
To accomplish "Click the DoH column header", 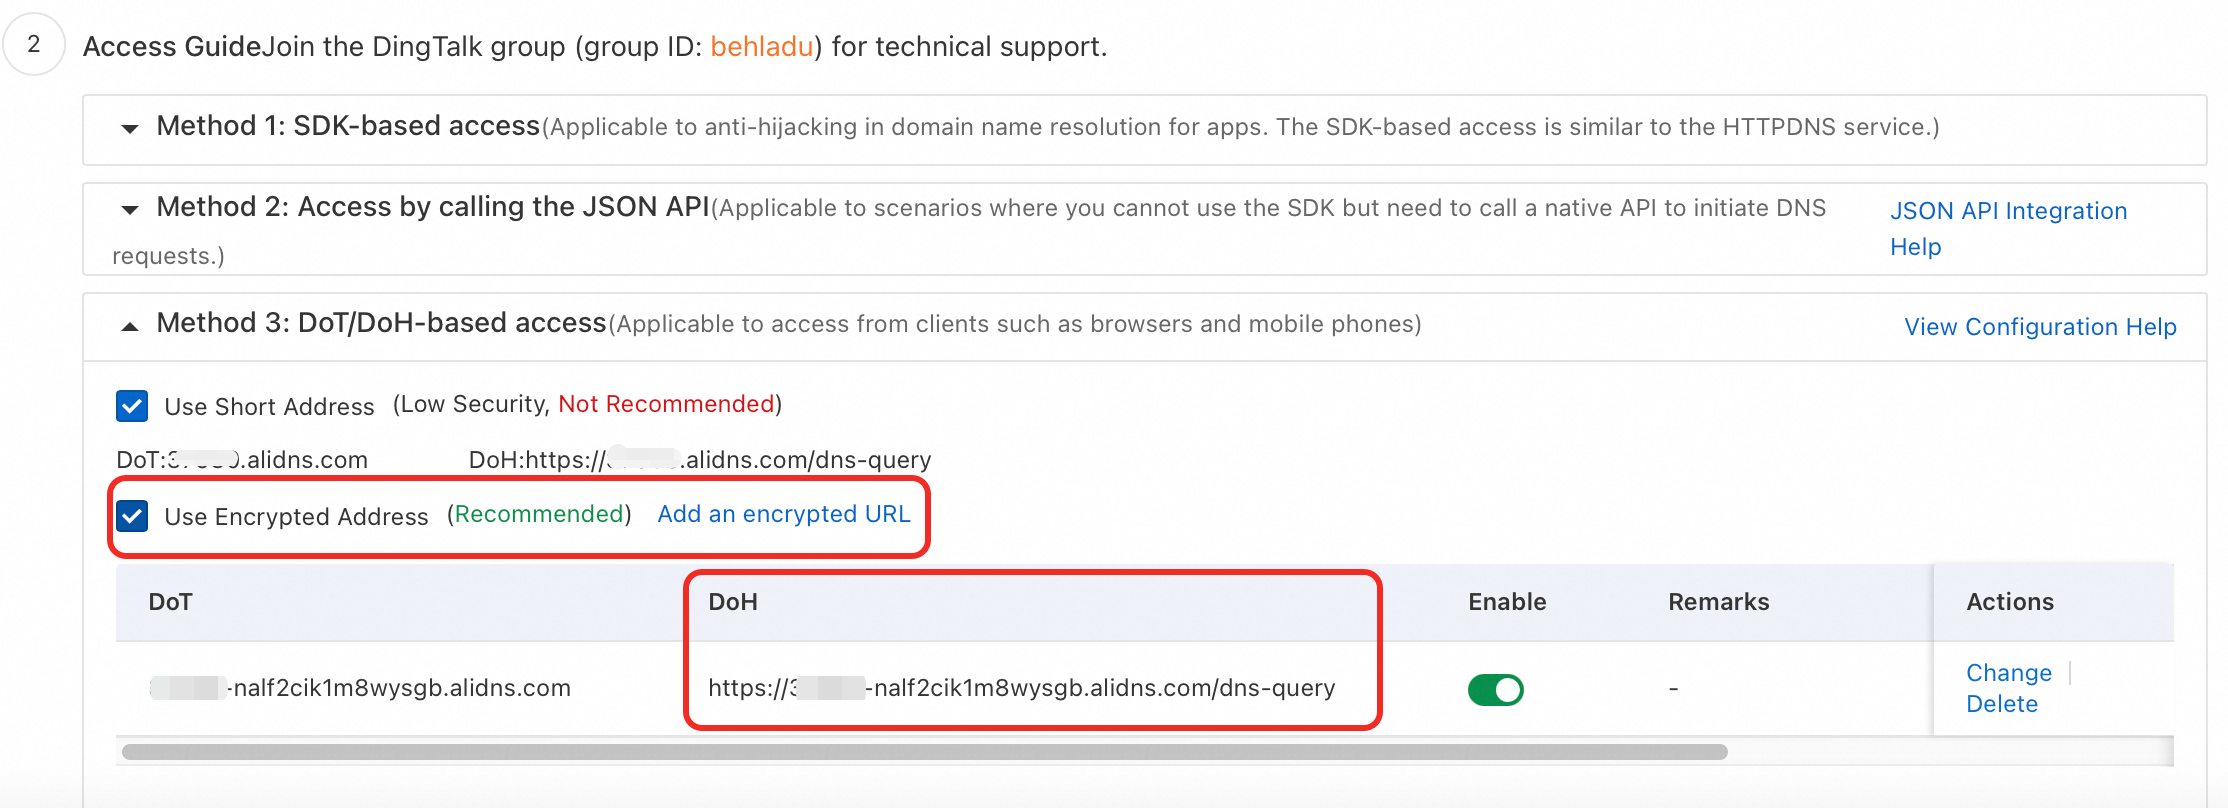I will [733, 602].
